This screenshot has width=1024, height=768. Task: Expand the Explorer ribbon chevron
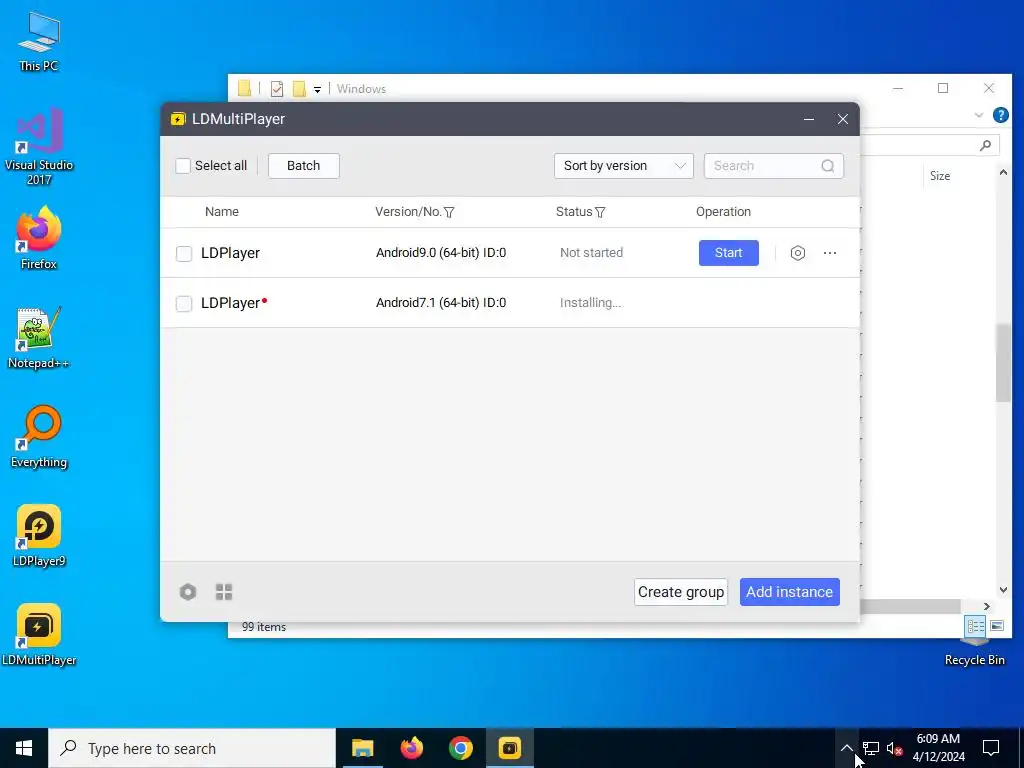pos(978,115)
